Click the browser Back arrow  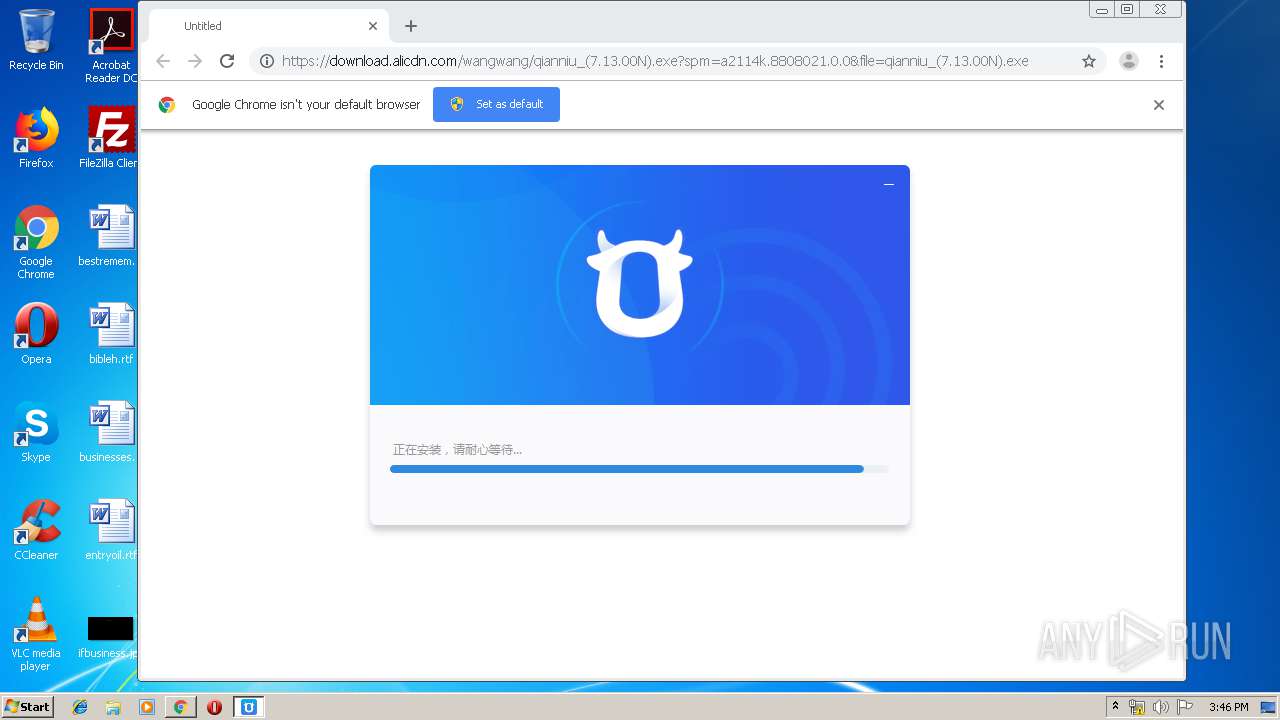pyautogui.click(x=163, y=61)
